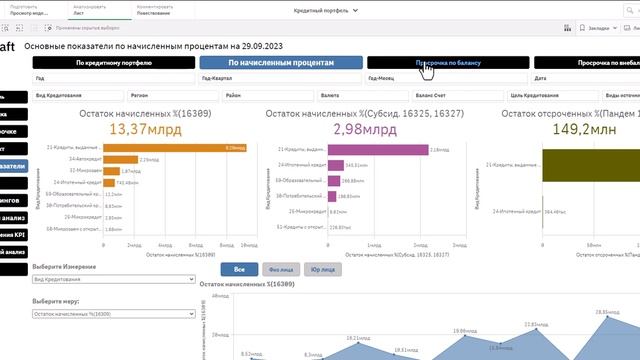Select the Физ лица filter button
This screenshot has width=640, height=360.
tap(281, 269)
